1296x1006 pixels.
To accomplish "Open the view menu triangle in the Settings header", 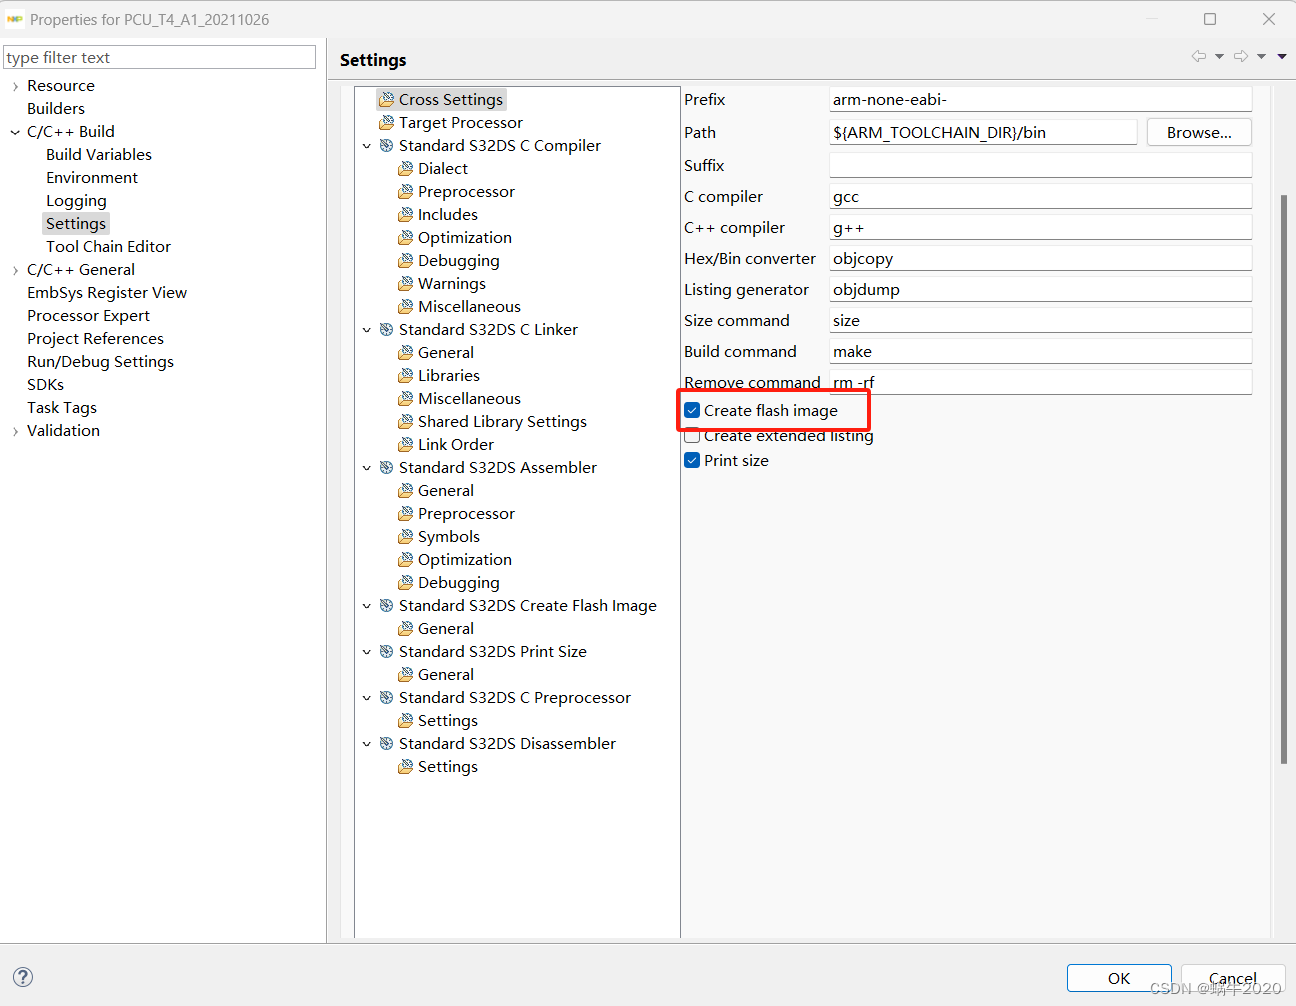I will pos(1282,56).
